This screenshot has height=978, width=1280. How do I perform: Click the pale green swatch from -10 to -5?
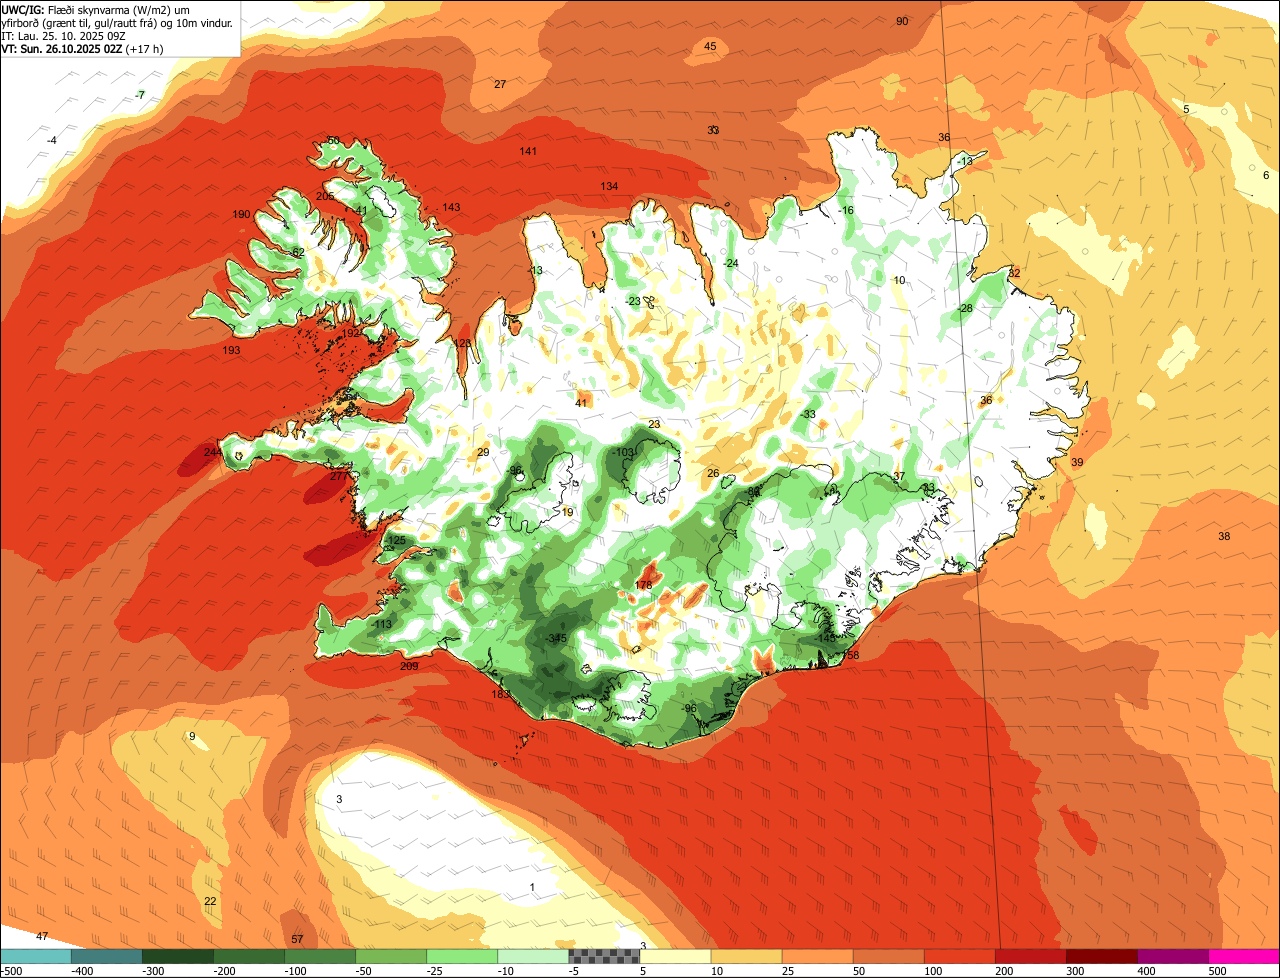(533, 956)
